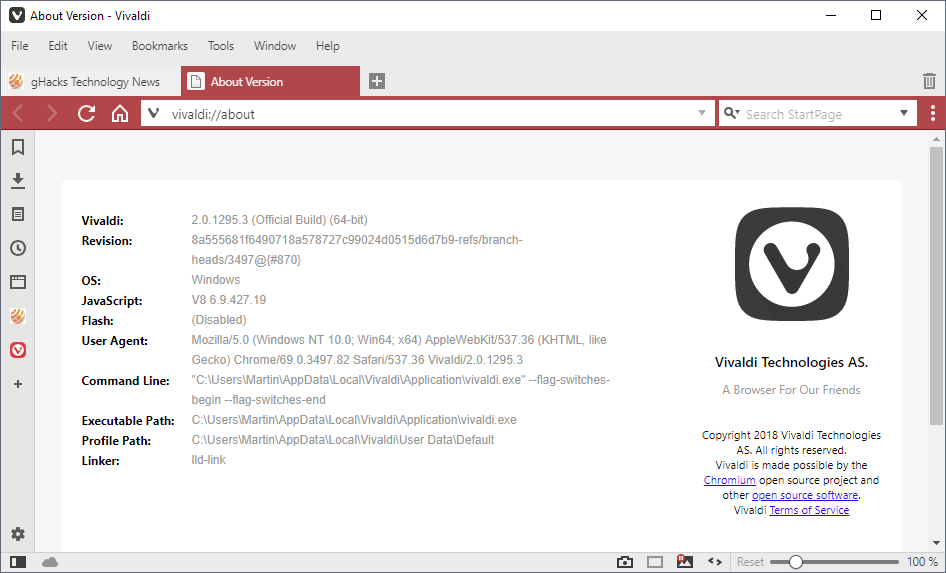Open the closed tabs trash can
This screenshot has width=946, height=573.
click(x=929, y=81)
